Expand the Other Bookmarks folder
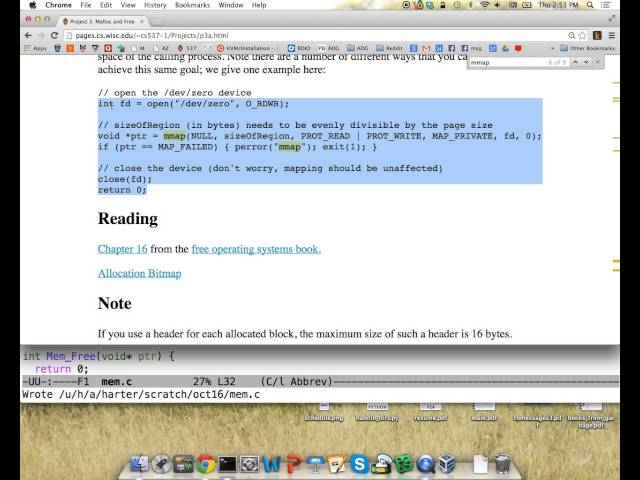 tap(587, 48)
